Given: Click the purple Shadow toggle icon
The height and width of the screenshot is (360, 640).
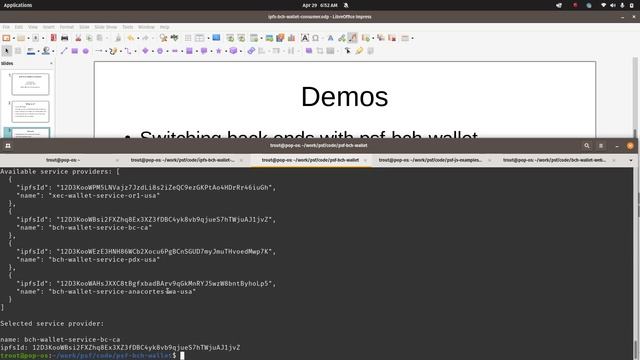Looking at the screenshot, I should click(x=309, y=51).
